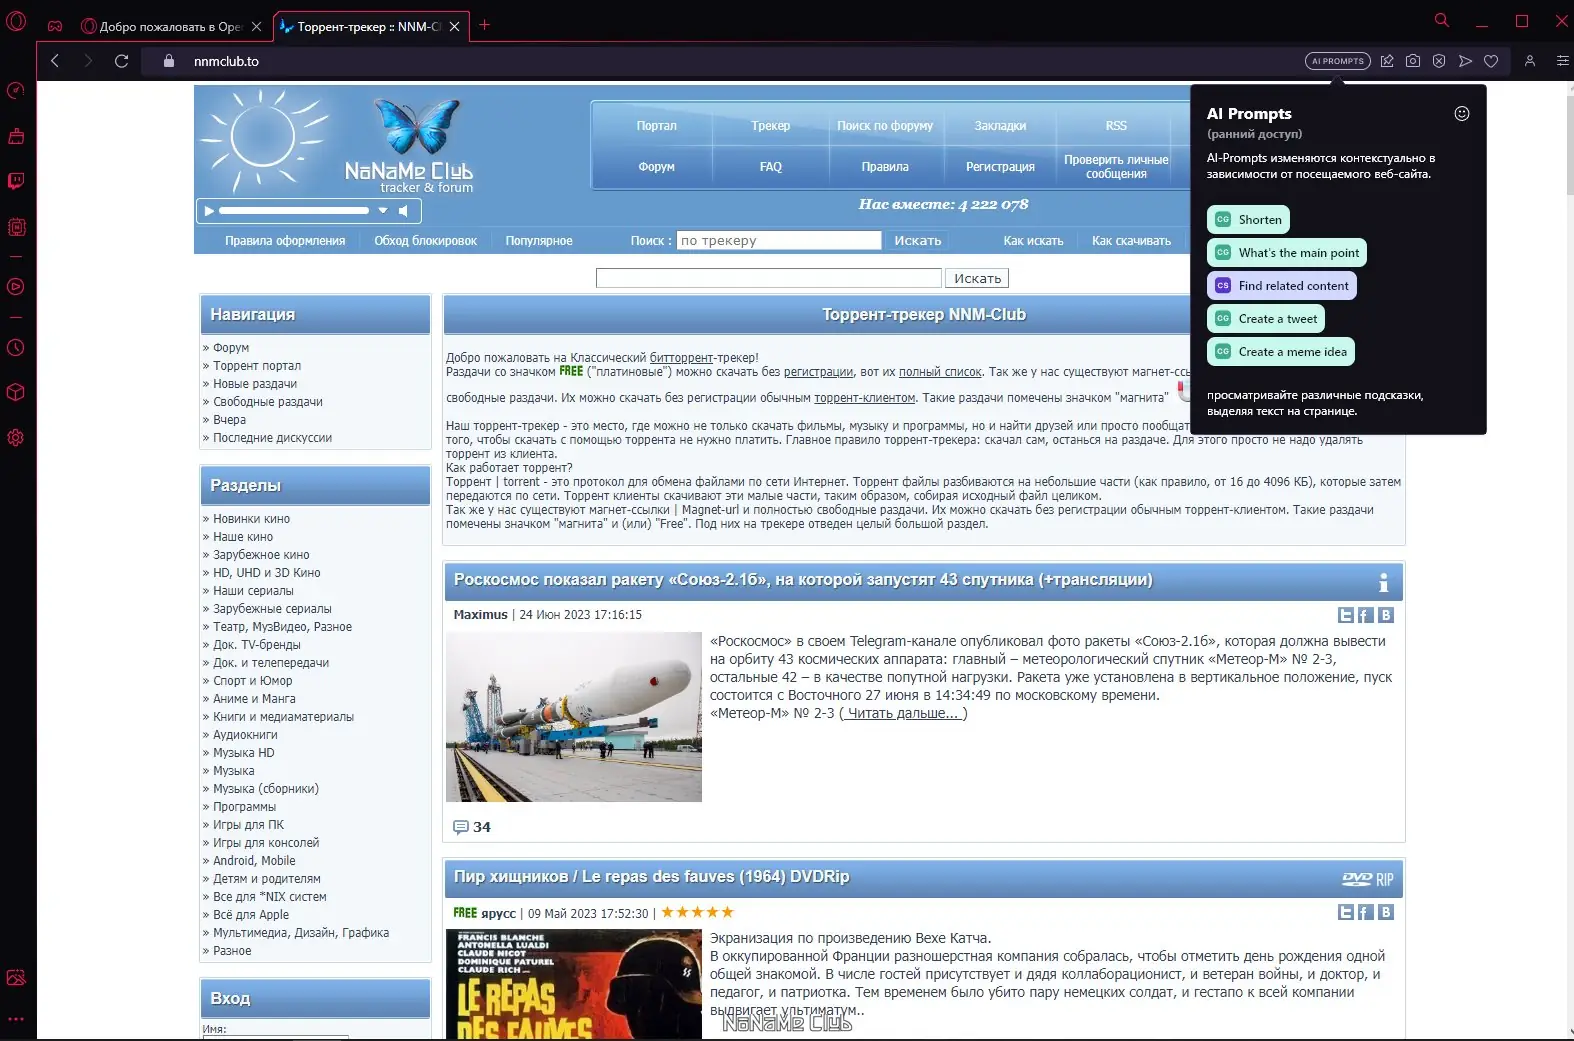The height and width of the screenshot is (1041, 1574).
Task: Open browsing History clock icon
Action: click(16, 348)
